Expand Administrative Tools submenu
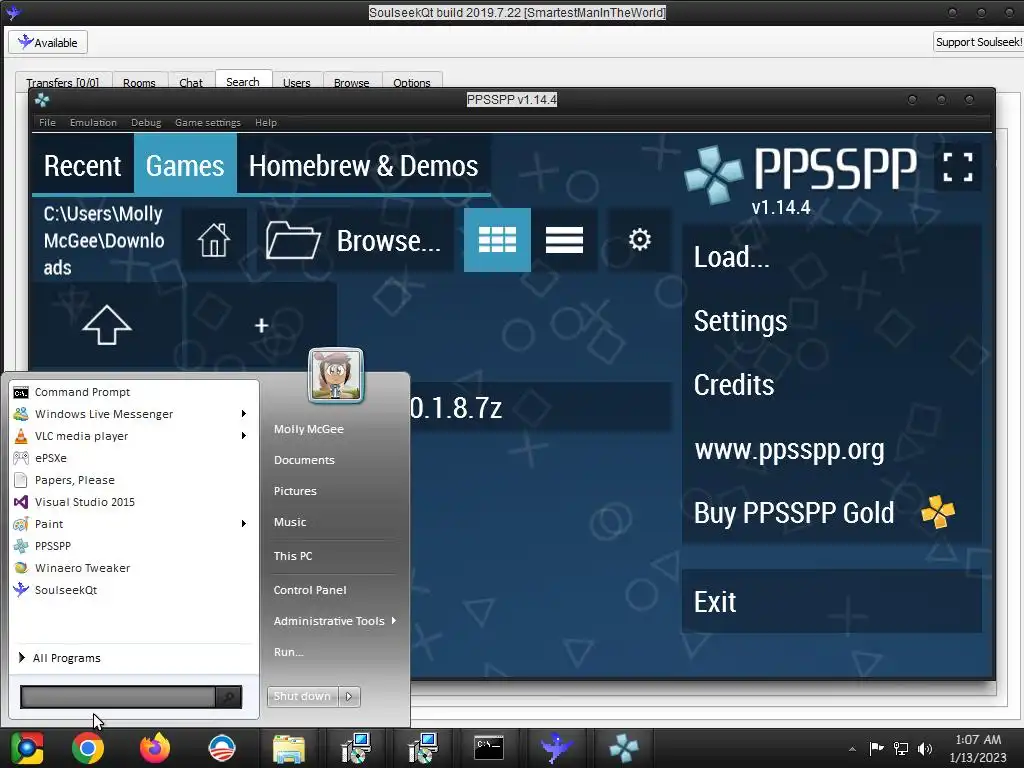Image resolution: width=1024 pixels, height=768 pixels. tap(334, 621)
